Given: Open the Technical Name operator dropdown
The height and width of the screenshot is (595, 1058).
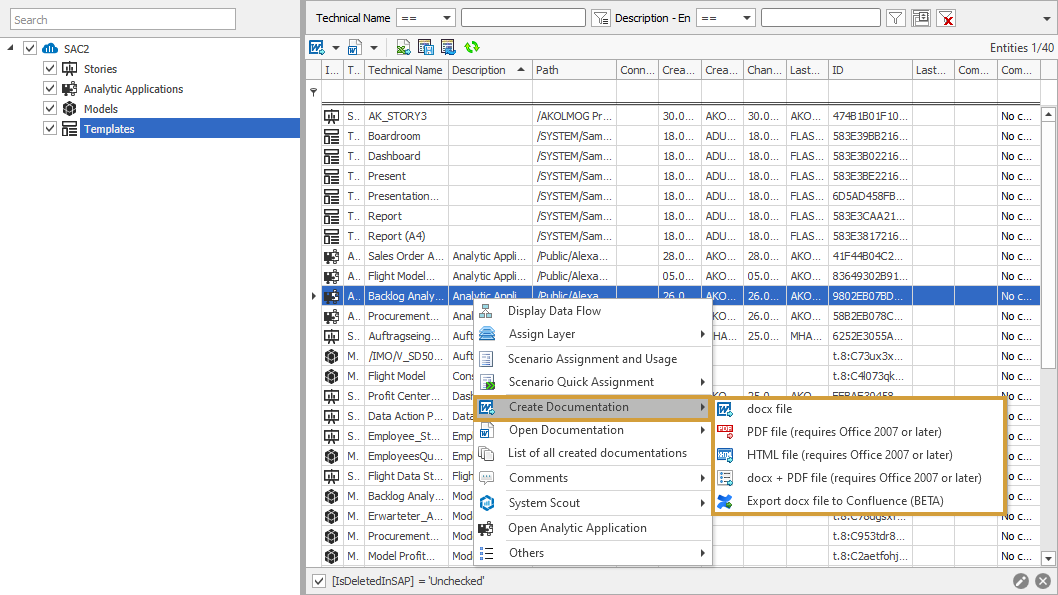Looking at the screenshot, I should (x=425, y=17).
